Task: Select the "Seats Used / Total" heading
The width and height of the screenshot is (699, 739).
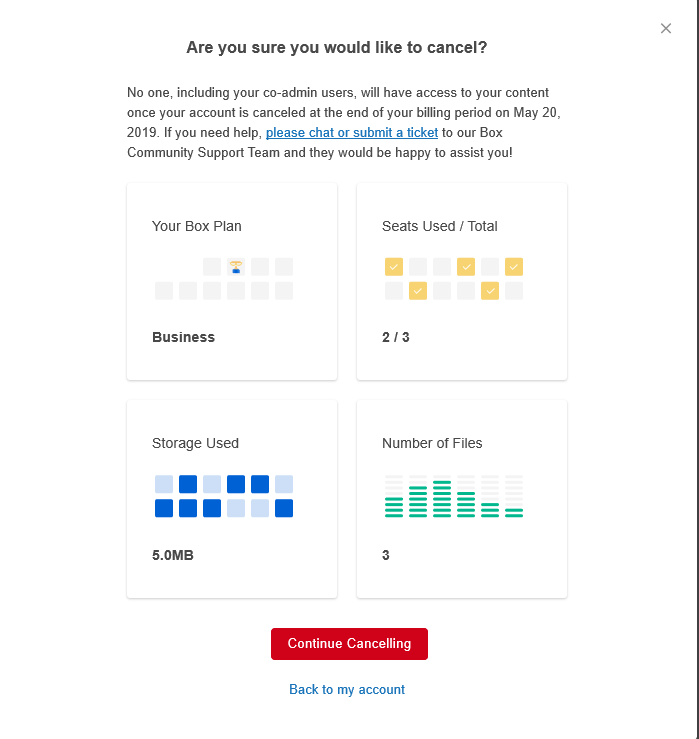Action: pyautogui.click(x=440, y=226)
